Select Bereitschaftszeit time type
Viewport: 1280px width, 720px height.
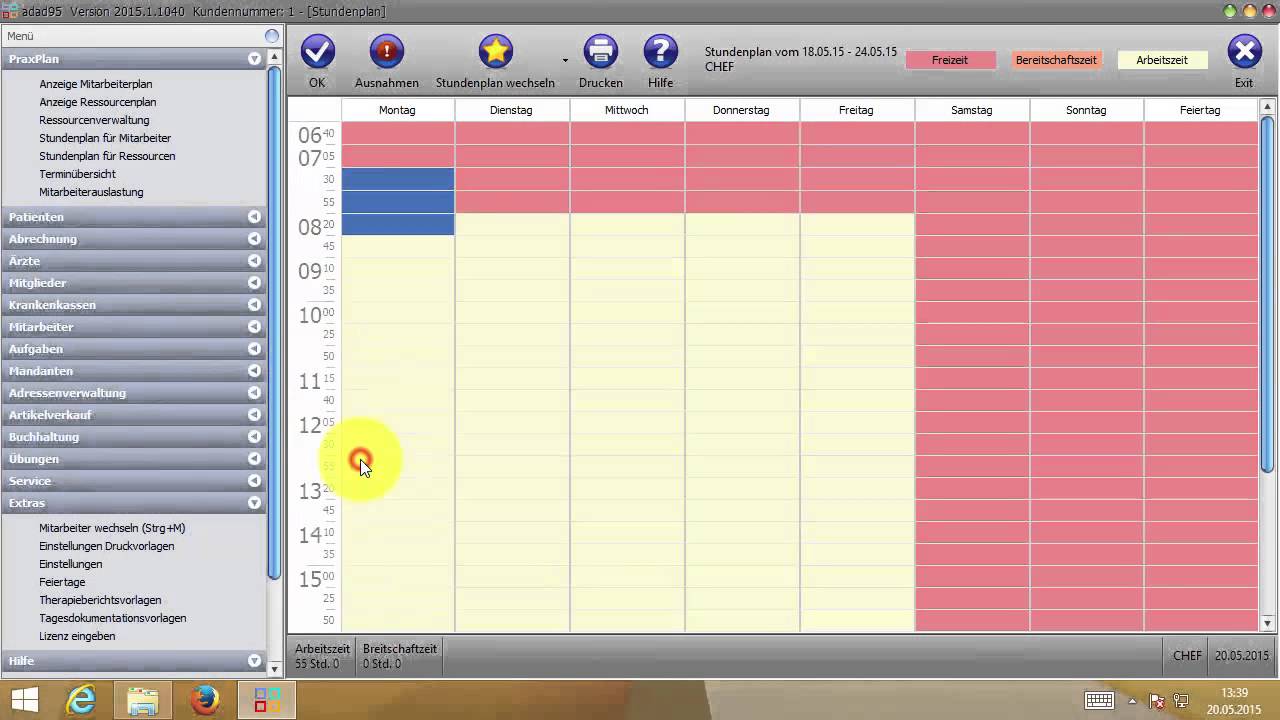coord(1056,60)
